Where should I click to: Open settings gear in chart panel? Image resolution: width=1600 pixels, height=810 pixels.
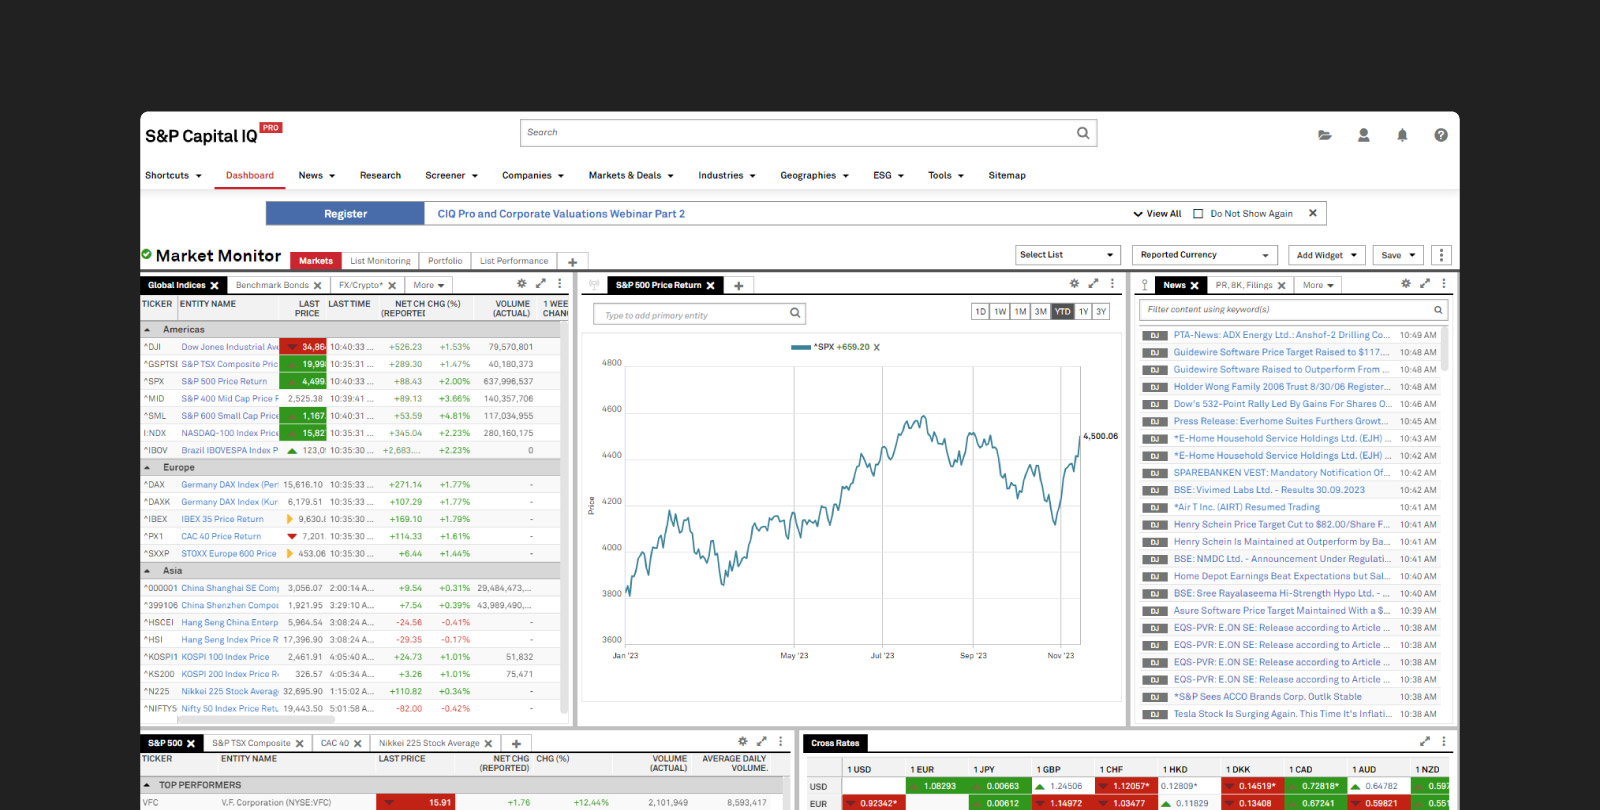coord(1074,284)
